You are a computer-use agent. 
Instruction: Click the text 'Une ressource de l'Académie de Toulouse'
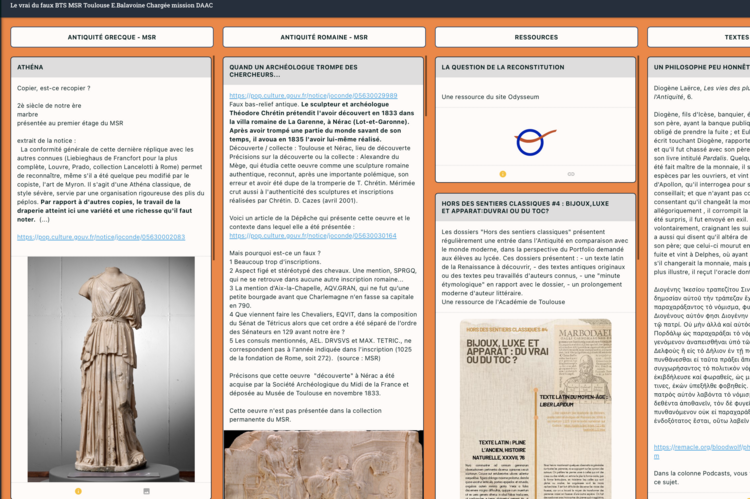(x=503, y=302)
